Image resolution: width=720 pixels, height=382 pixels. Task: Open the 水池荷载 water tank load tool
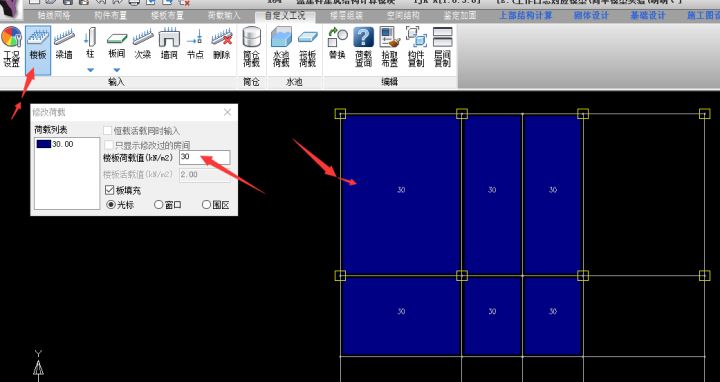click(x=281, y=47)
